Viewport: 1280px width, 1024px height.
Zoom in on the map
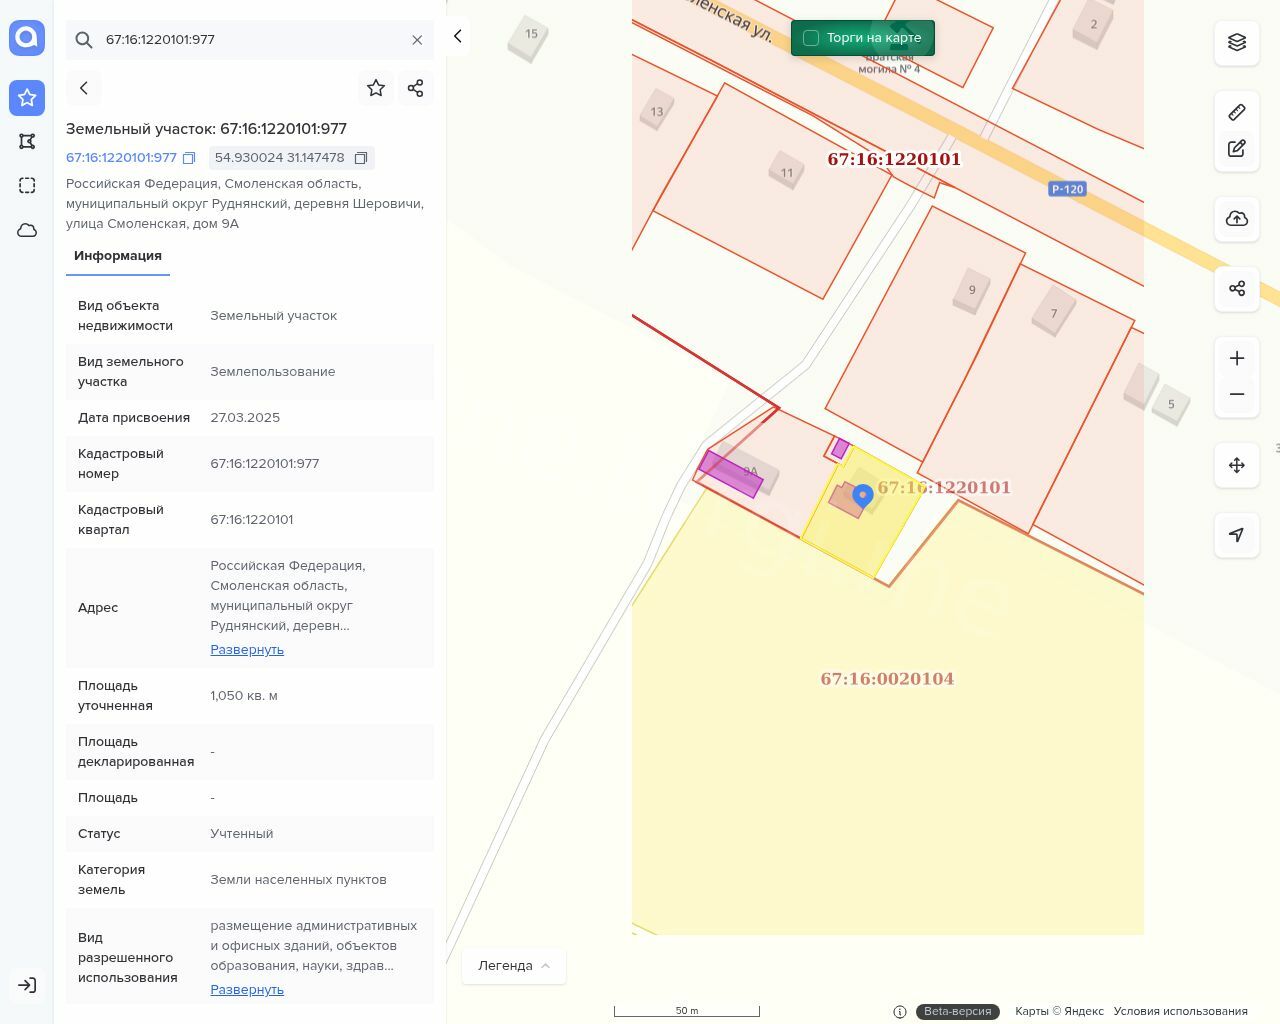coord(1236,358)
